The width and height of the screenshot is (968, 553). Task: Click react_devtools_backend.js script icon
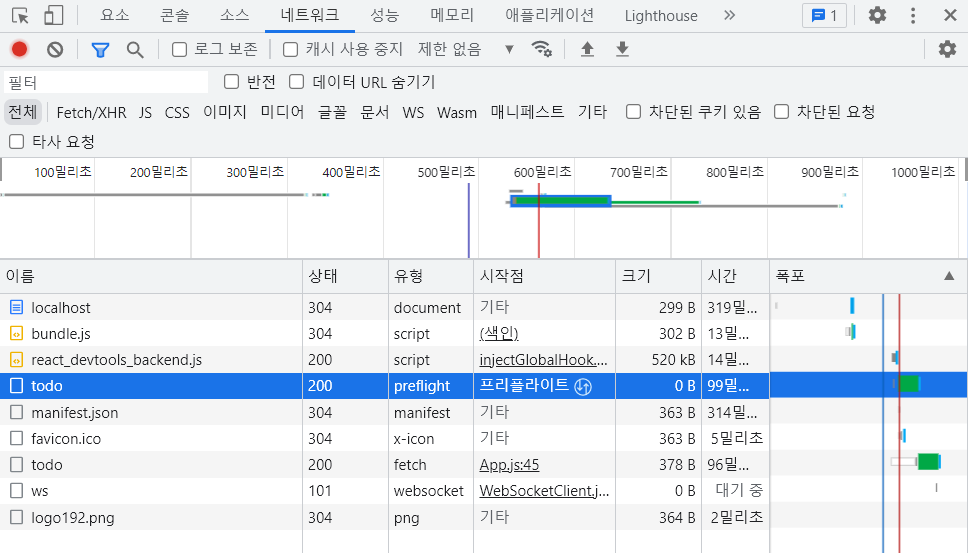pyautogui.click(x=17, y=359)
